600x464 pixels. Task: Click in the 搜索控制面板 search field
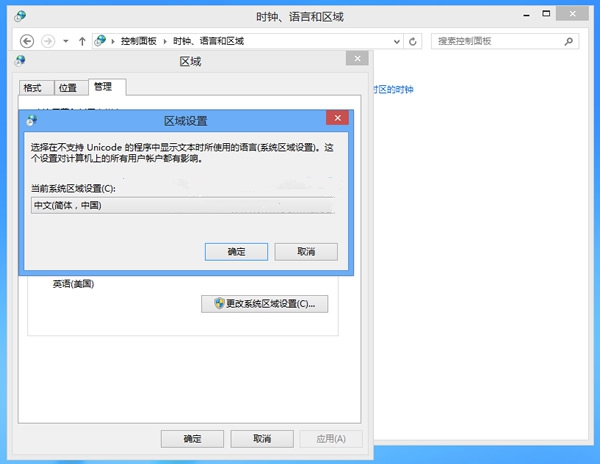click(495, 41)
